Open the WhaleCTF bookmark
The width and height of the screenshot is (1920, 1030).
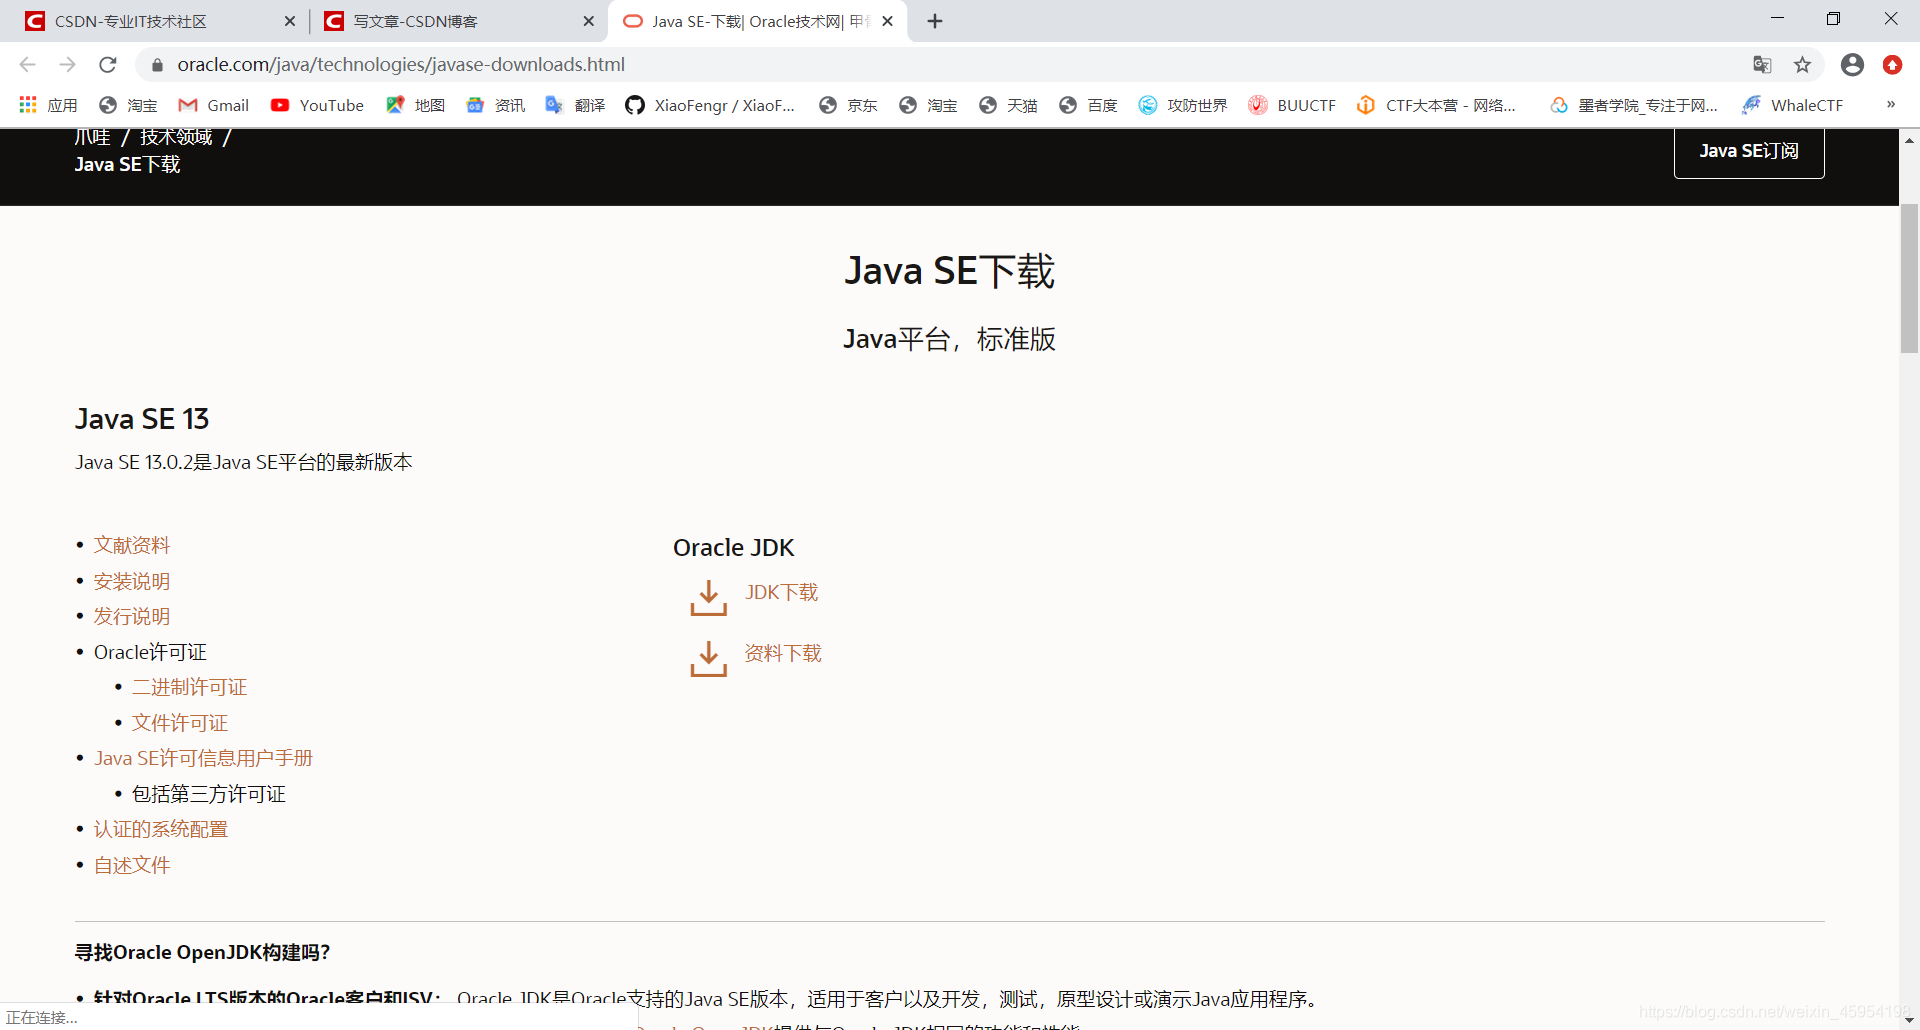[1792, 105]
